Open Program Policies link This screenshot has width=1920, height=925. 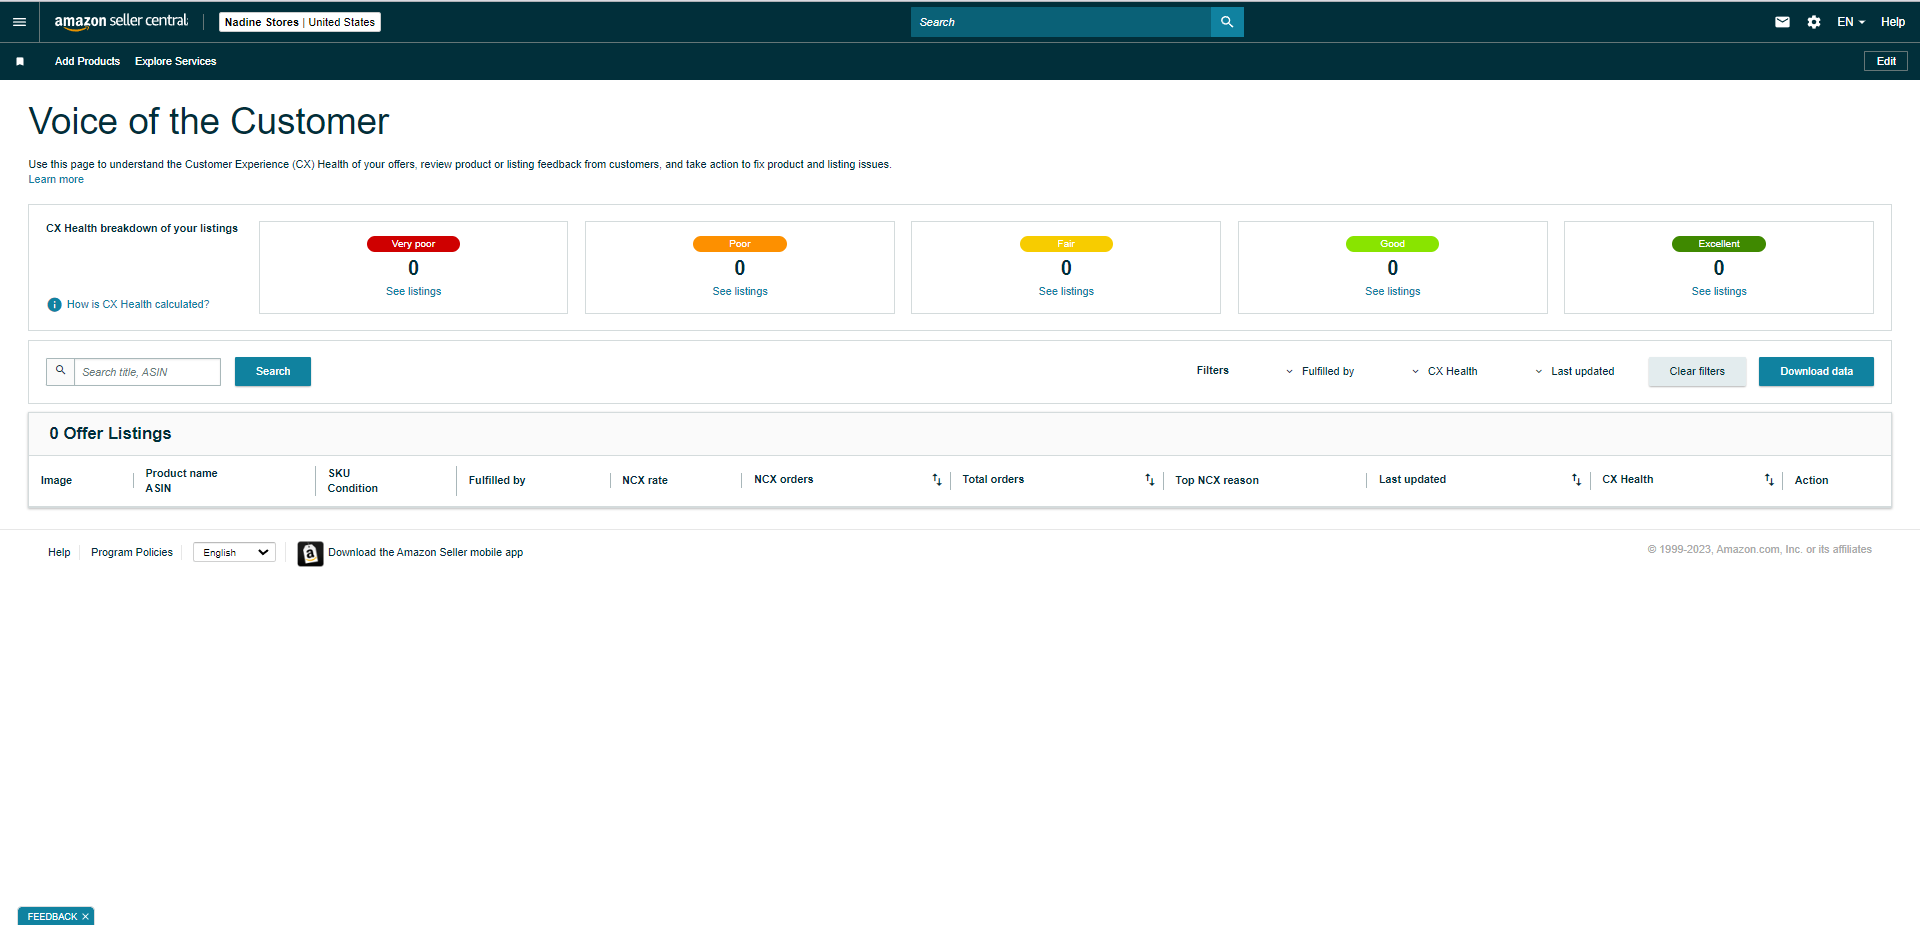click(132, 553)
